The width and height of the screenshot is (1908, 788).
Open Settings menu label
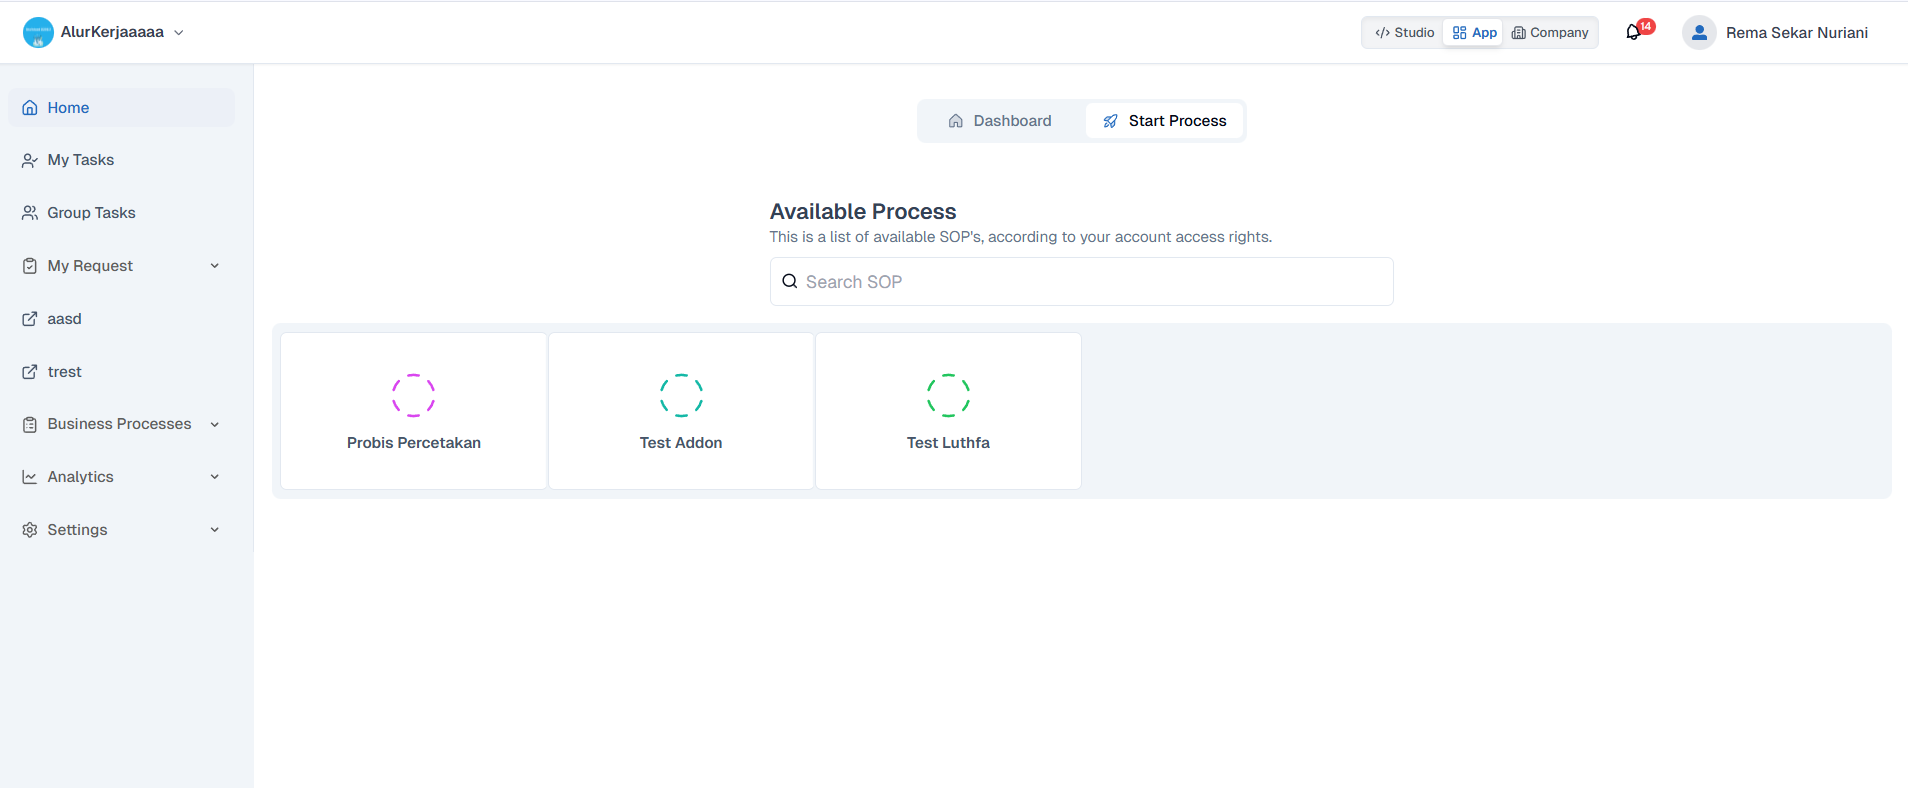coord(77,530)
